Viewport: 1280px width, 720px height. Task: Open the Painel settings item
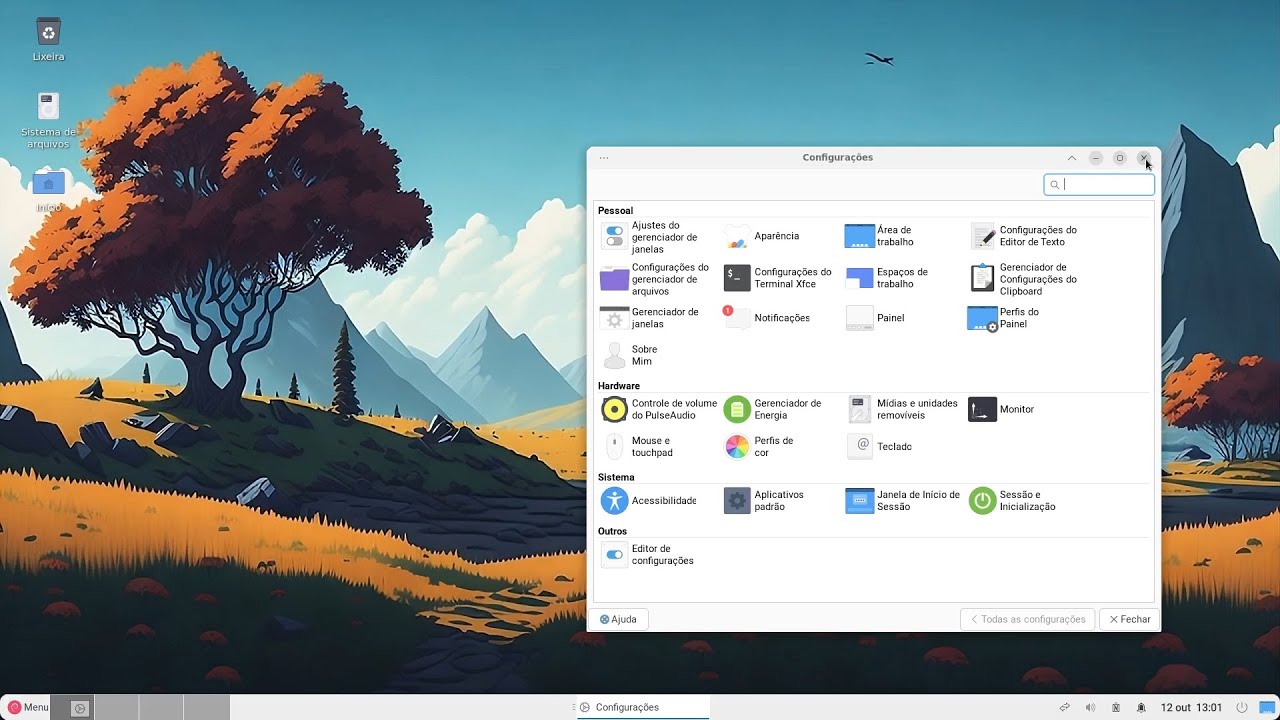coord(875,318)
